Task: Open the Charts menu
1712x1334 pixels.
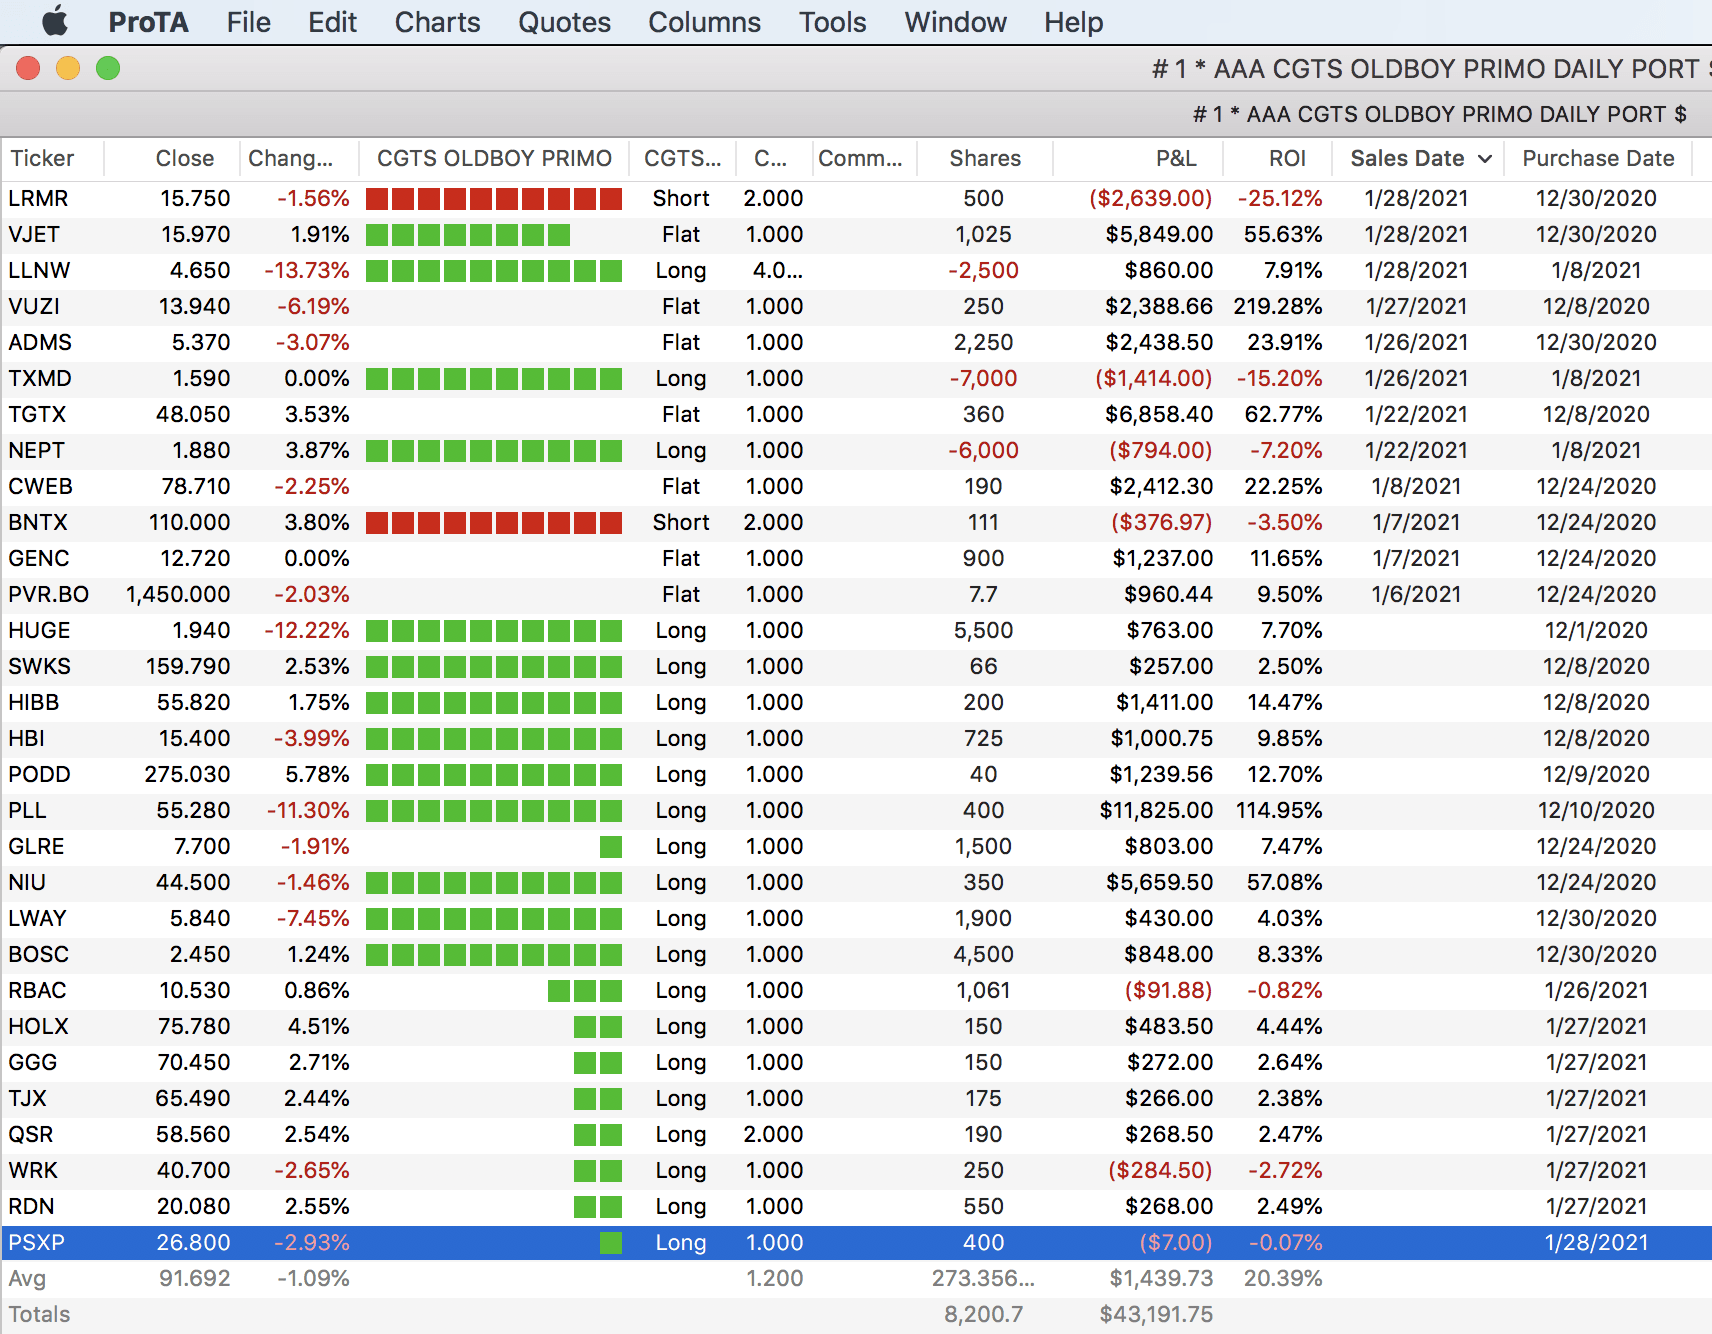Action: tap(437, 22)
